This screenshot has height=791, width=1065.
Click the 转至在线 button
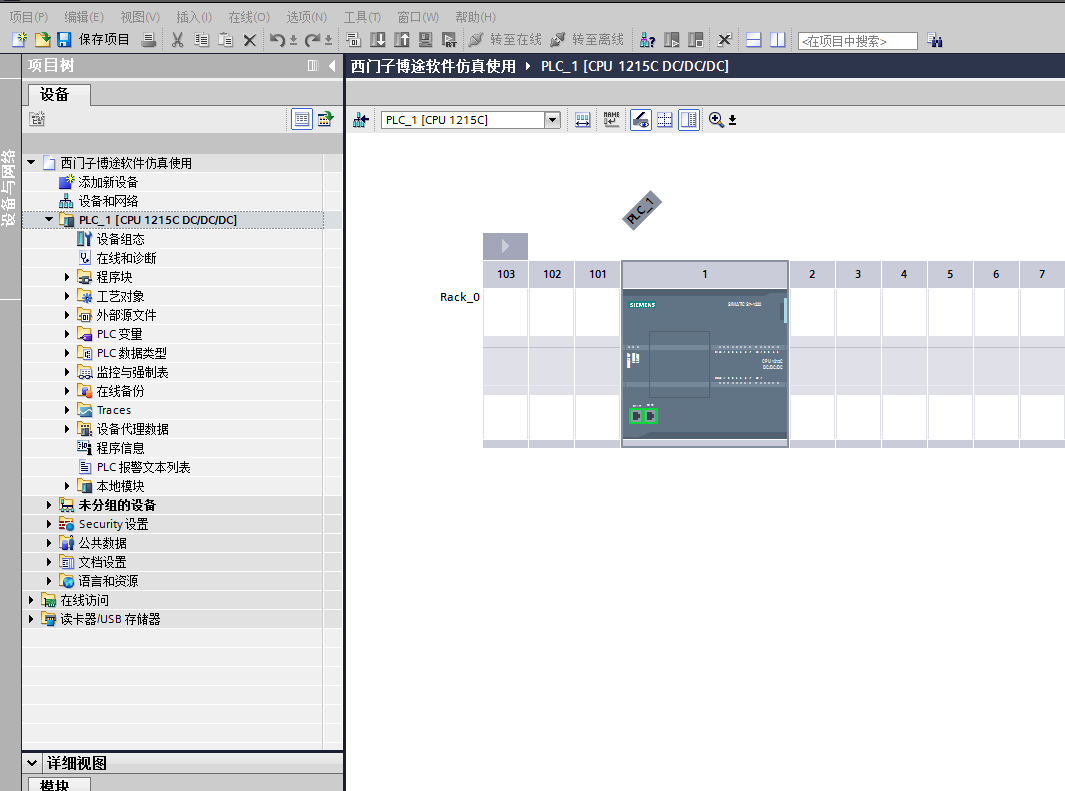click(x=506, y=40)
